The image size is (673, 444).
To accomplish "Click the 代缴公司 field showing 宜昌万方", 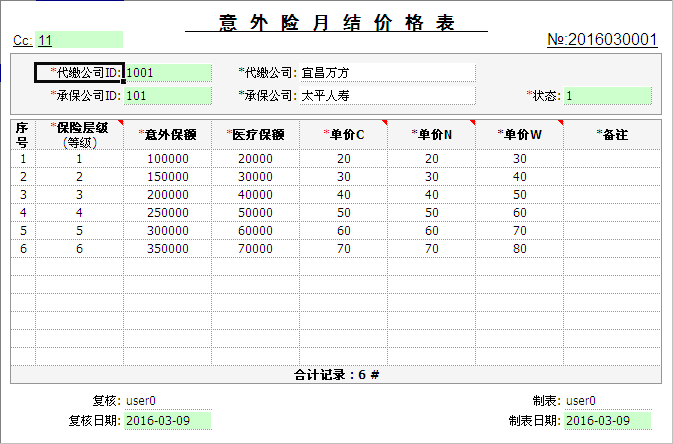I will point(386,72).
